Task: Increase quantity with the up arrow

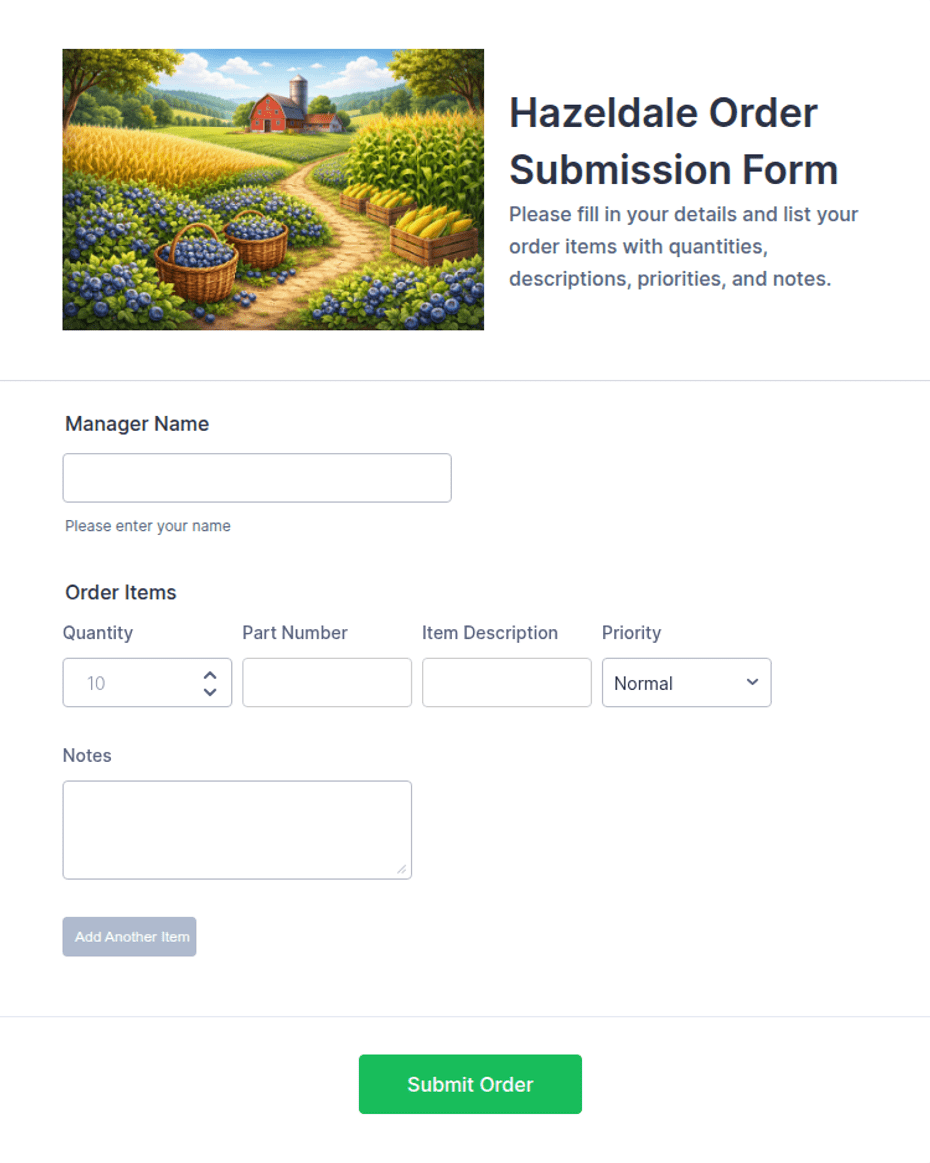Action: [x=210, y=676]
